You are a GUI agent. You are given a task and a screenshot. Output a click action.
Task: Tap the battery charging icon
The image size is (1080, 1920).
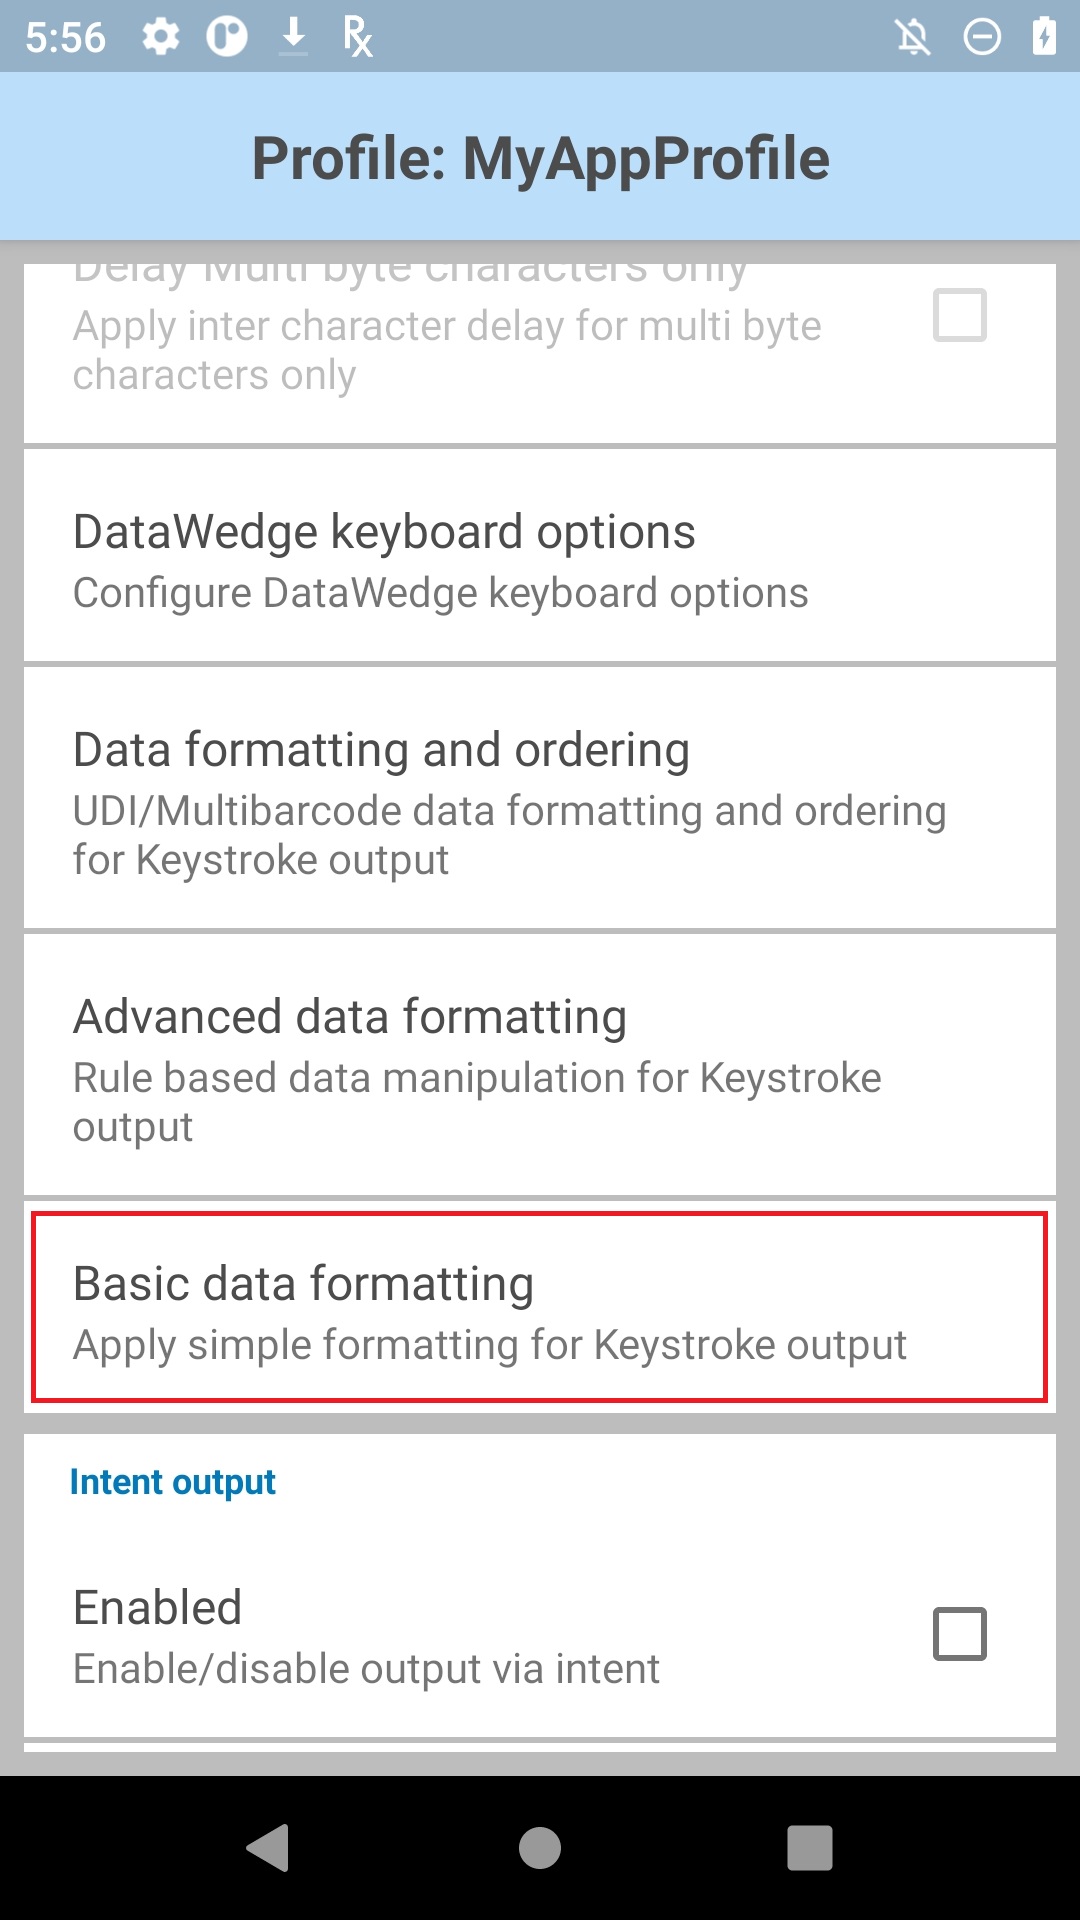click(x=1044, y=37)
